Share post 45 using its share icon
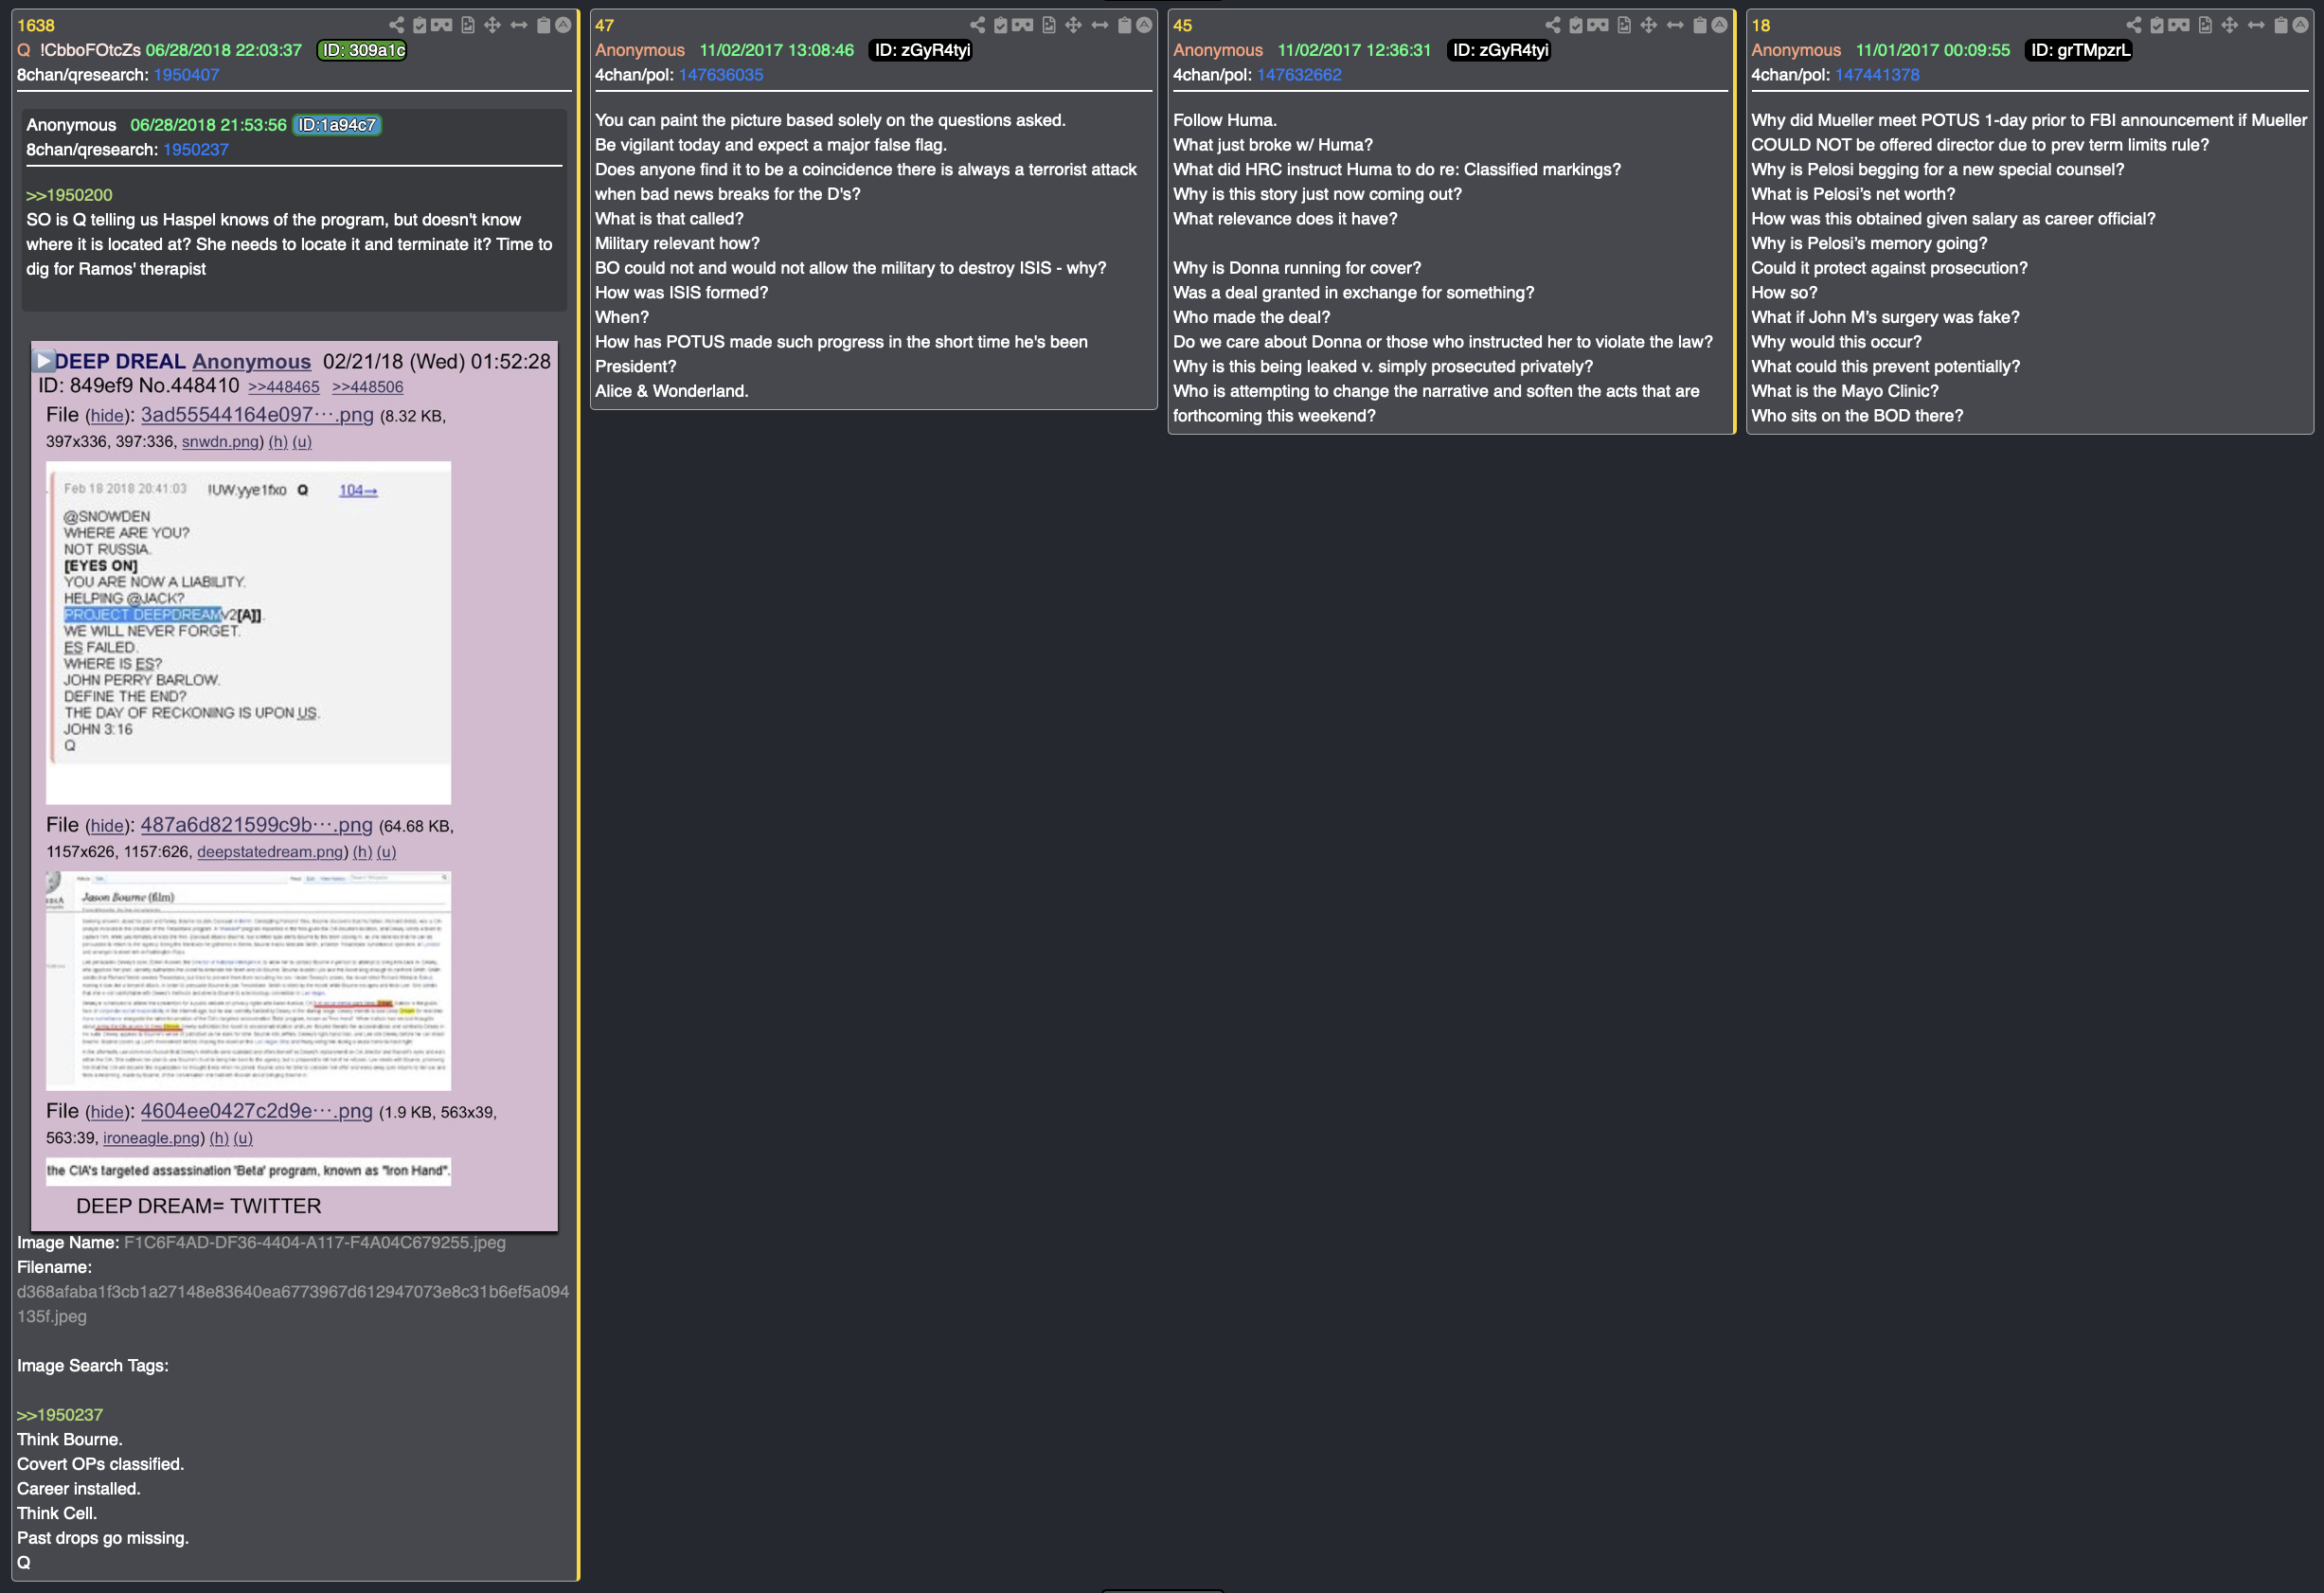Screen dimensions: 2324x1593 [1553, 25]
